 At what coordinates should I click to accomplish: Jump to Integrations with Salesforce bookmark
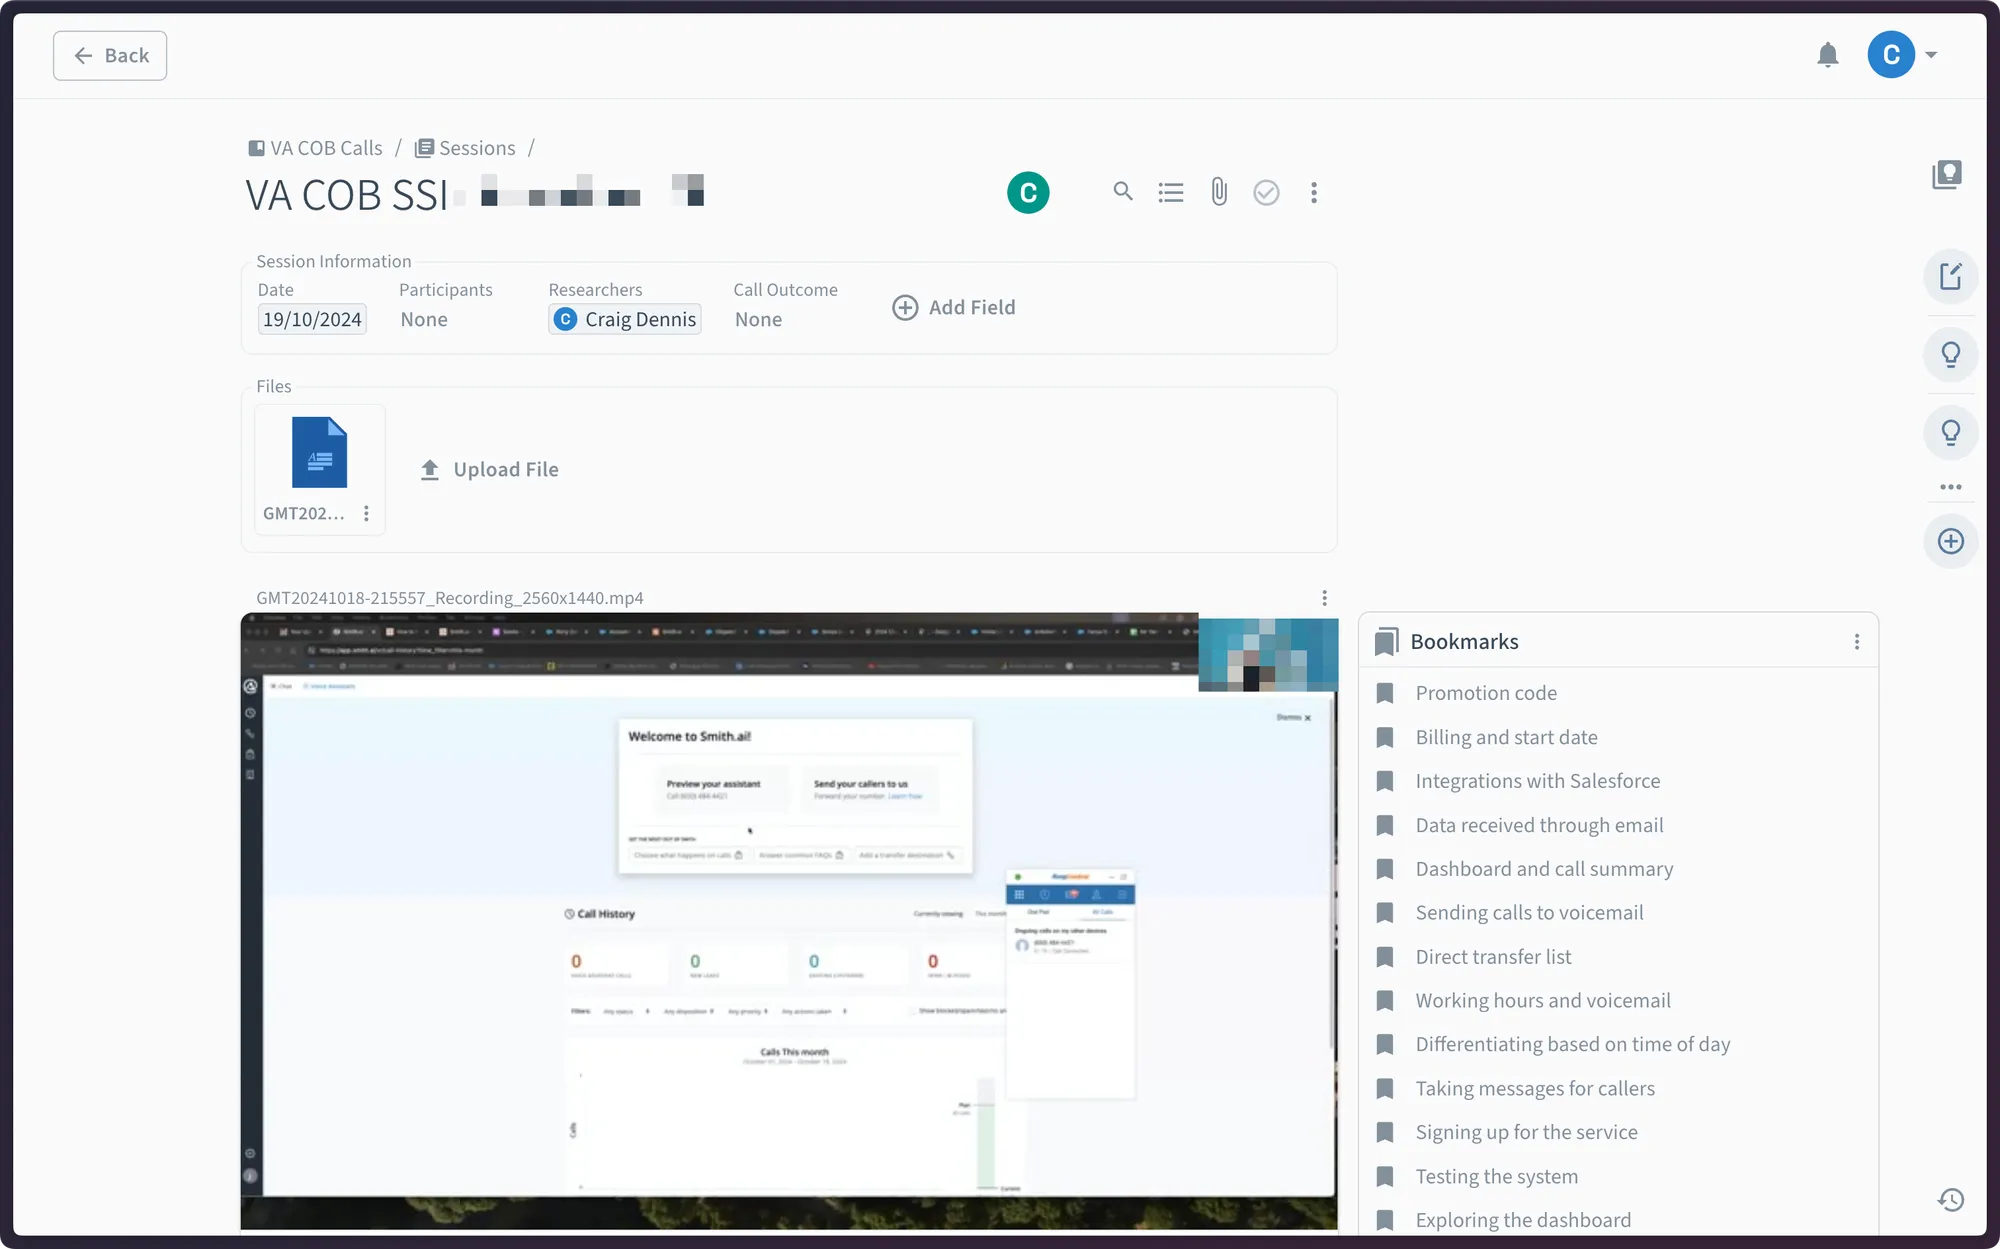[x=1537, y=781]
